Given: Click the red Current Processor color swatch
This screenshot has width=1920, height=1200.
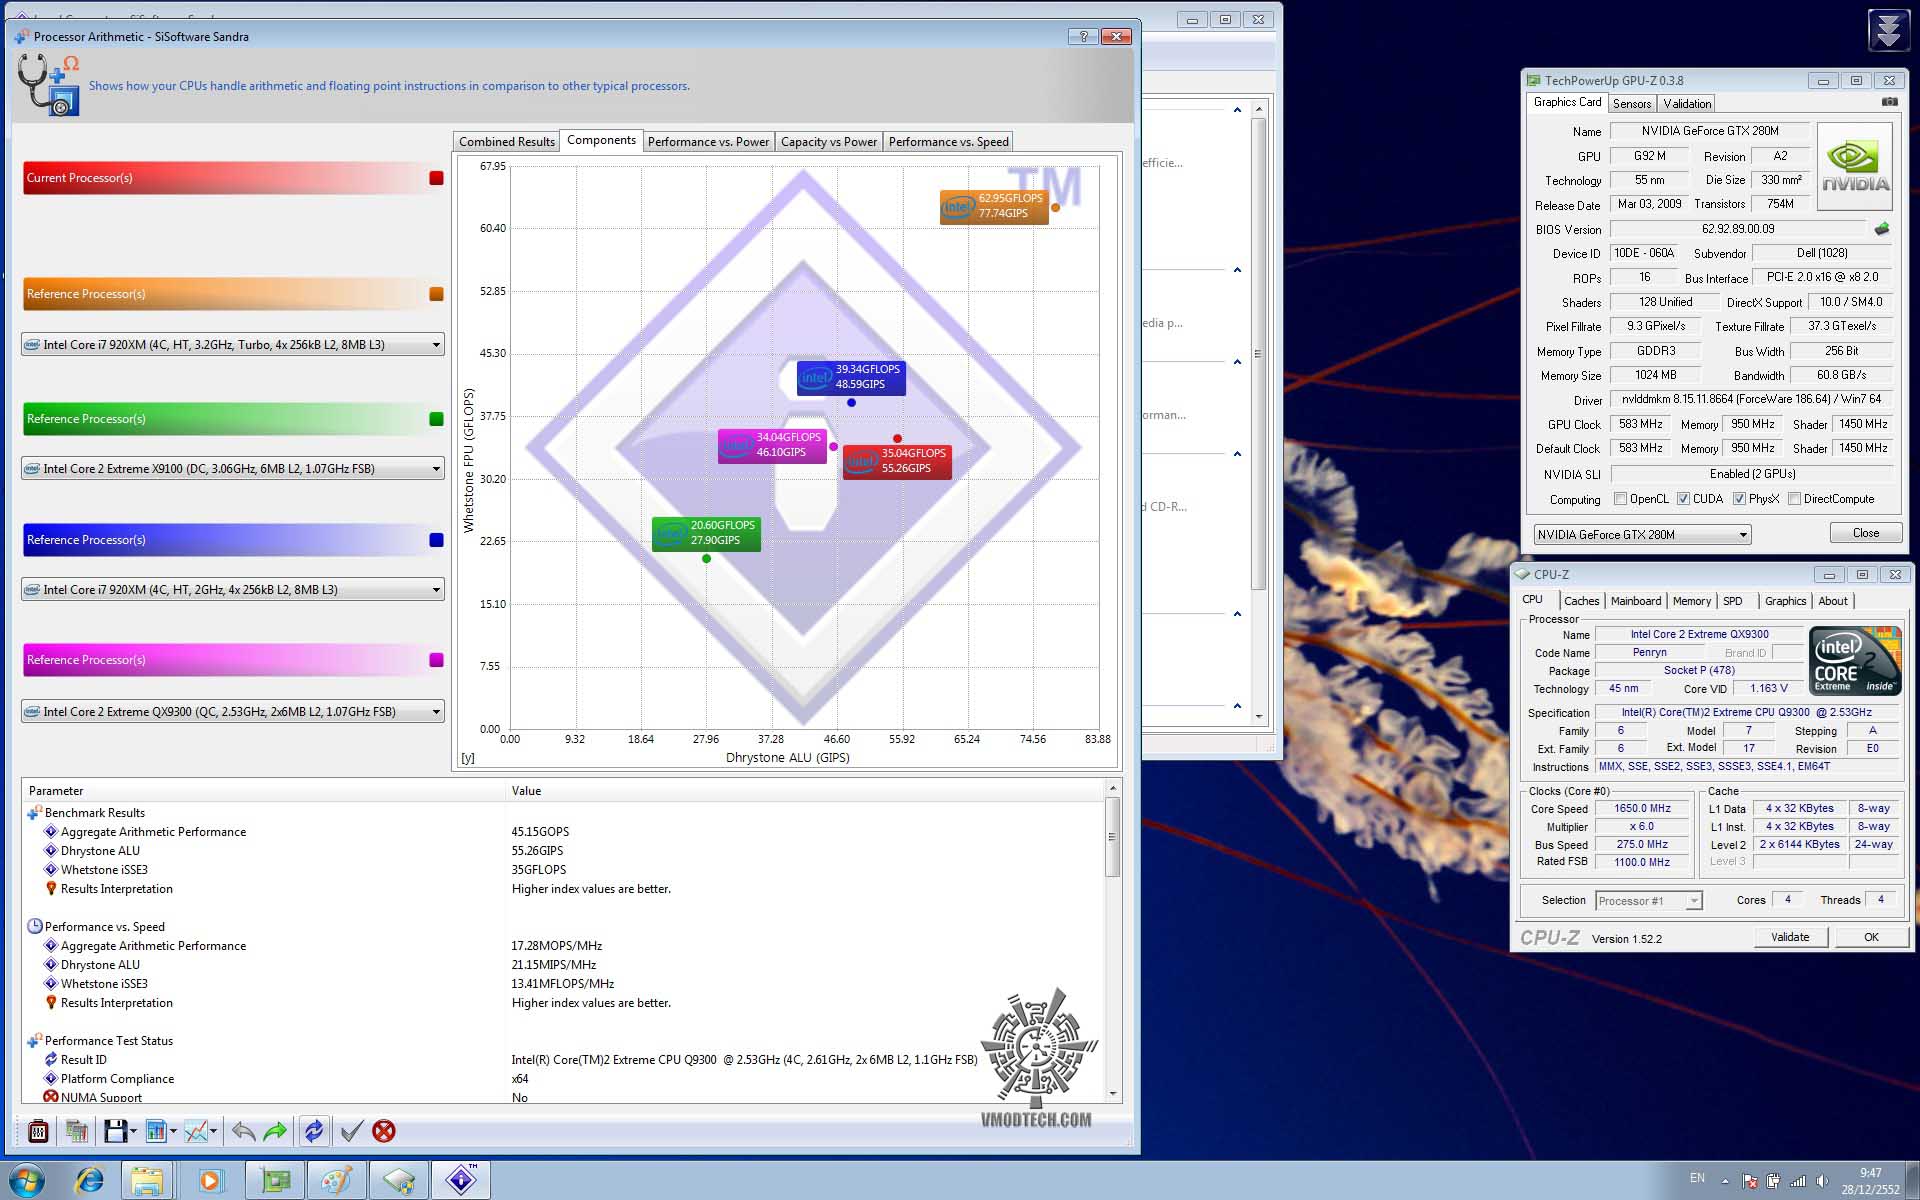Looking at the screenshot, I should [436, 178].
